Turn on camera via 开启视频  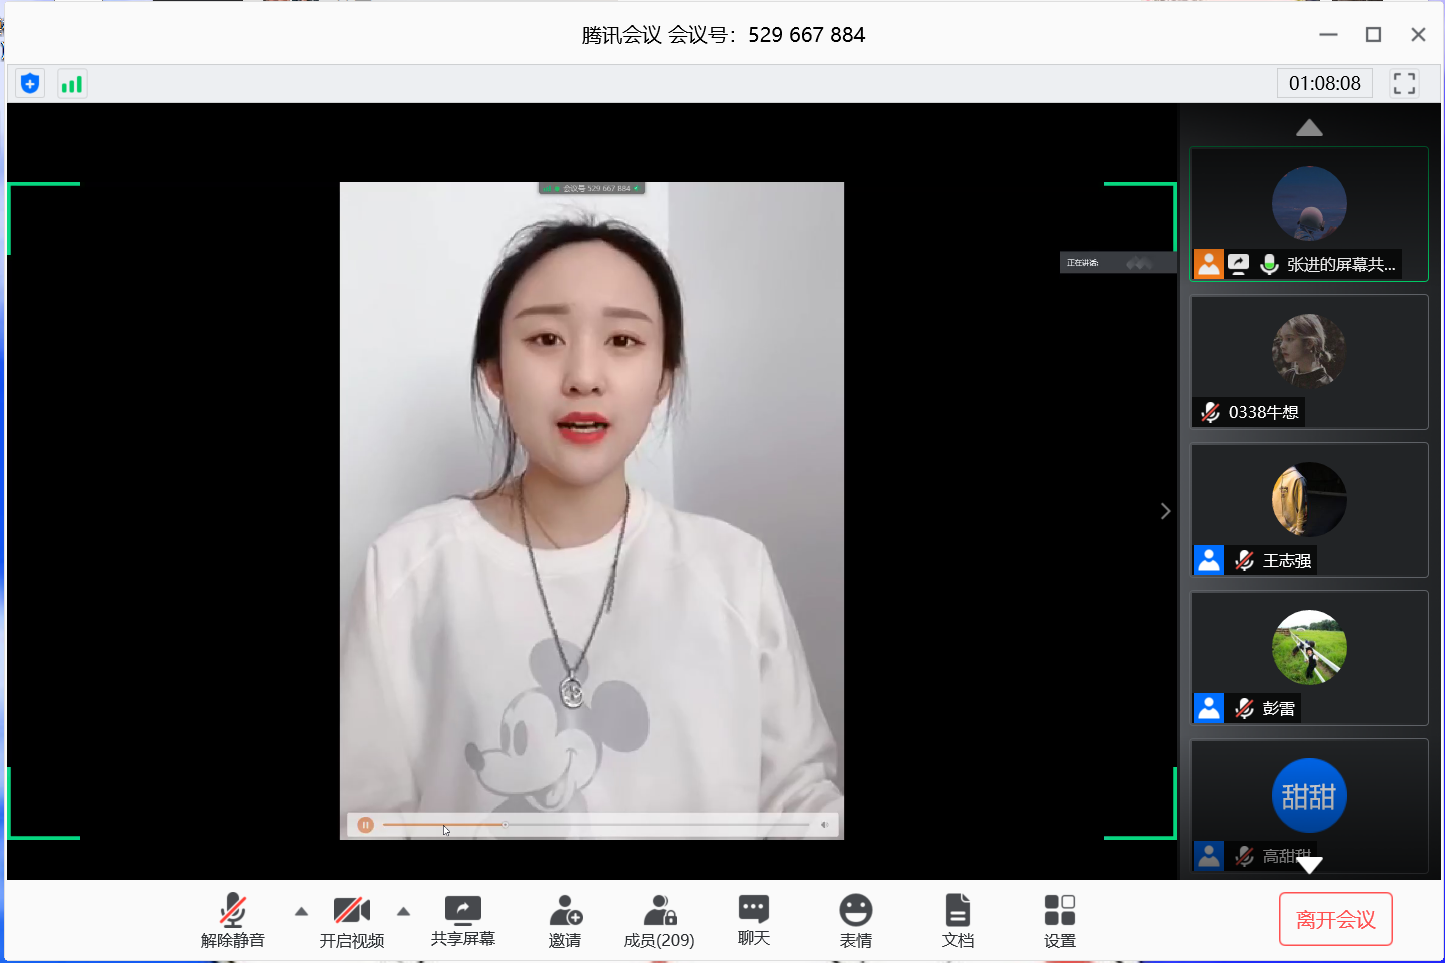[352, 921]
